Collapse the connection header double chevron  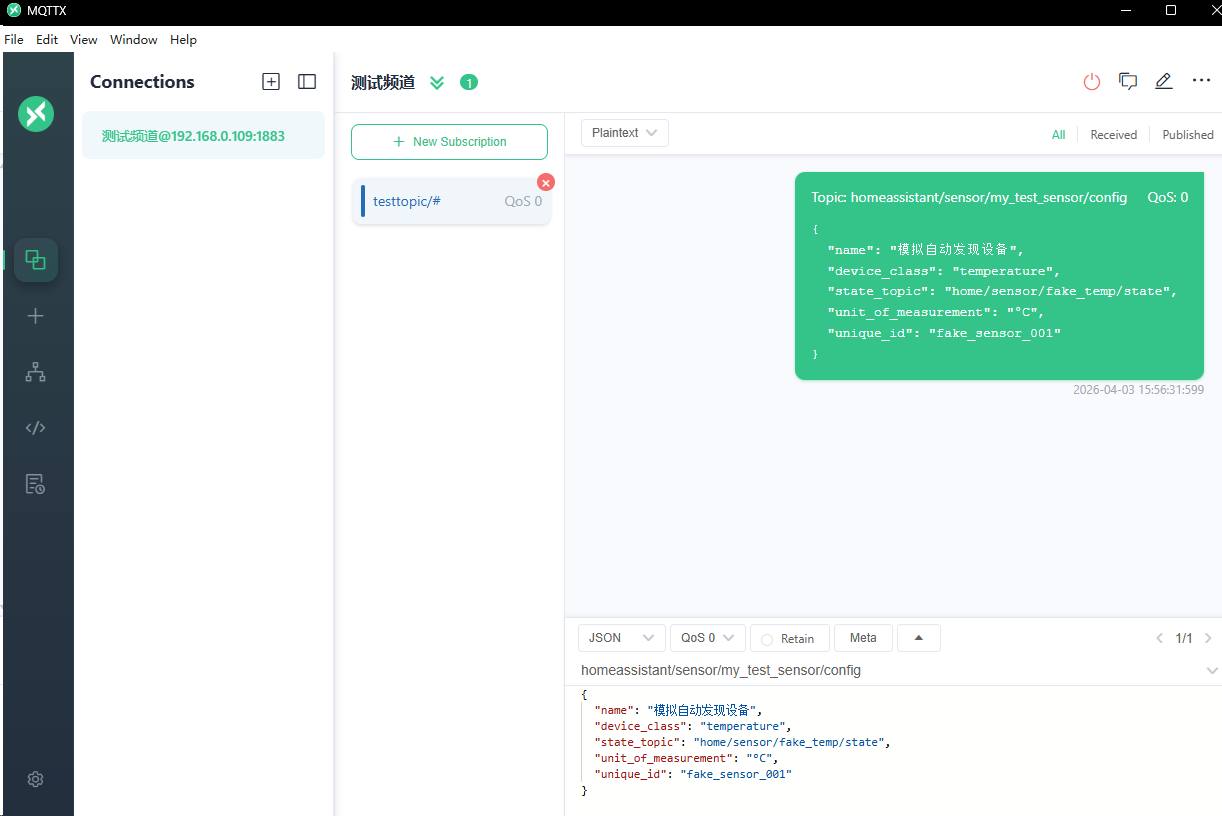tap(437, 82)
